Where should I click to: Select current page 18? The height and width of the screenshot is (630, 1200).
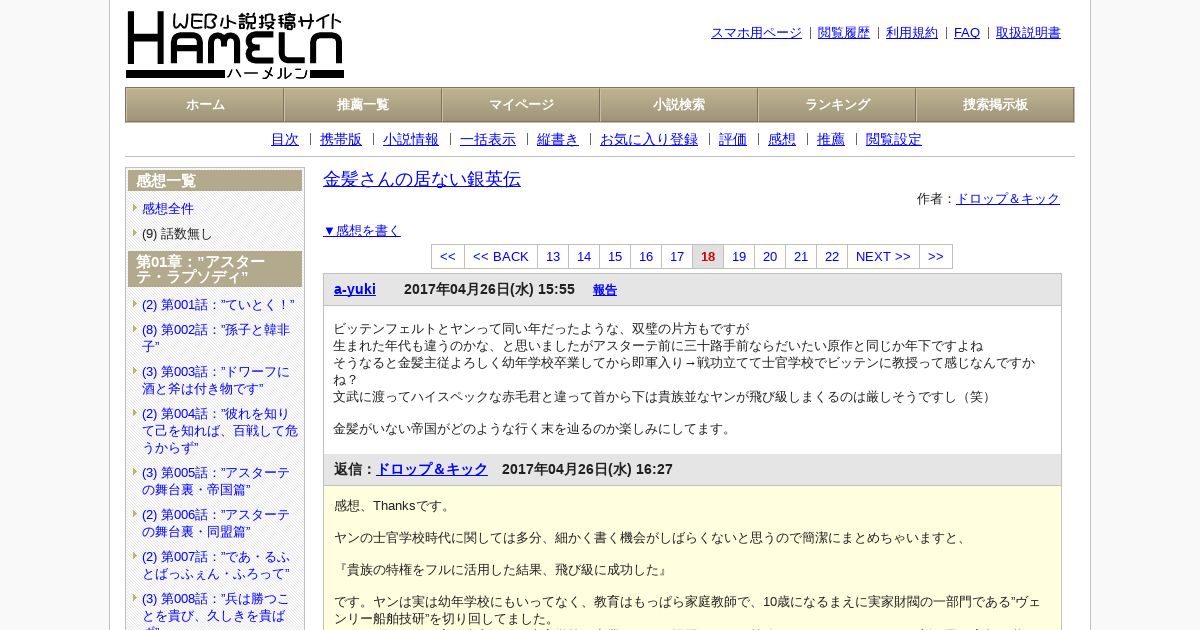(x=708, y=257)
